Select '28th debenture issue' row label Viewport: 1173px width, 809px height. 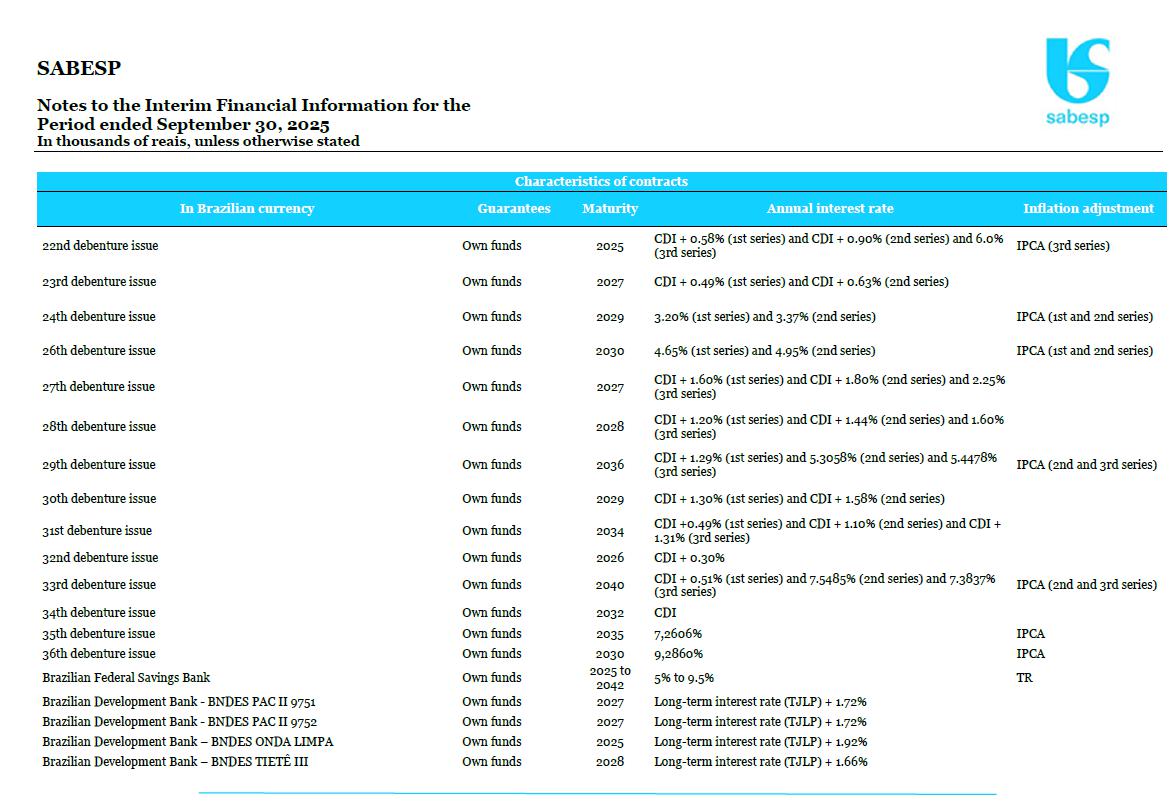99,427
